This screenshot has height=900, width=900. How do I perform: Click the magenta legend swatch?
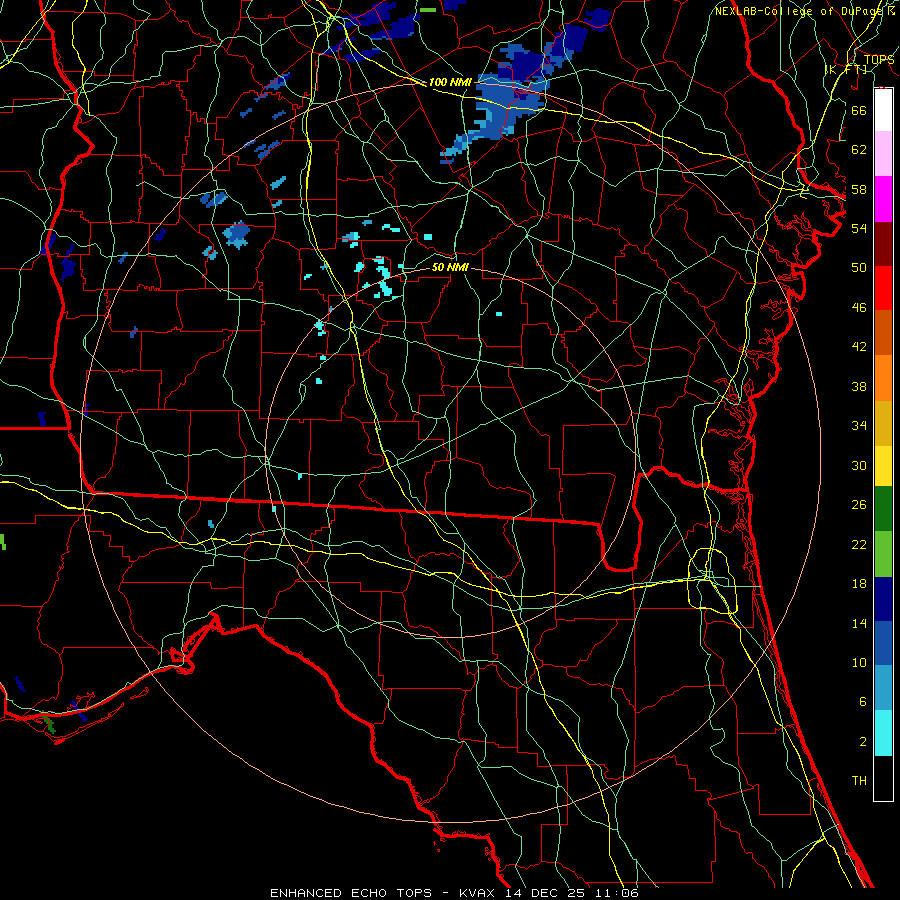(x=883, y=199)
